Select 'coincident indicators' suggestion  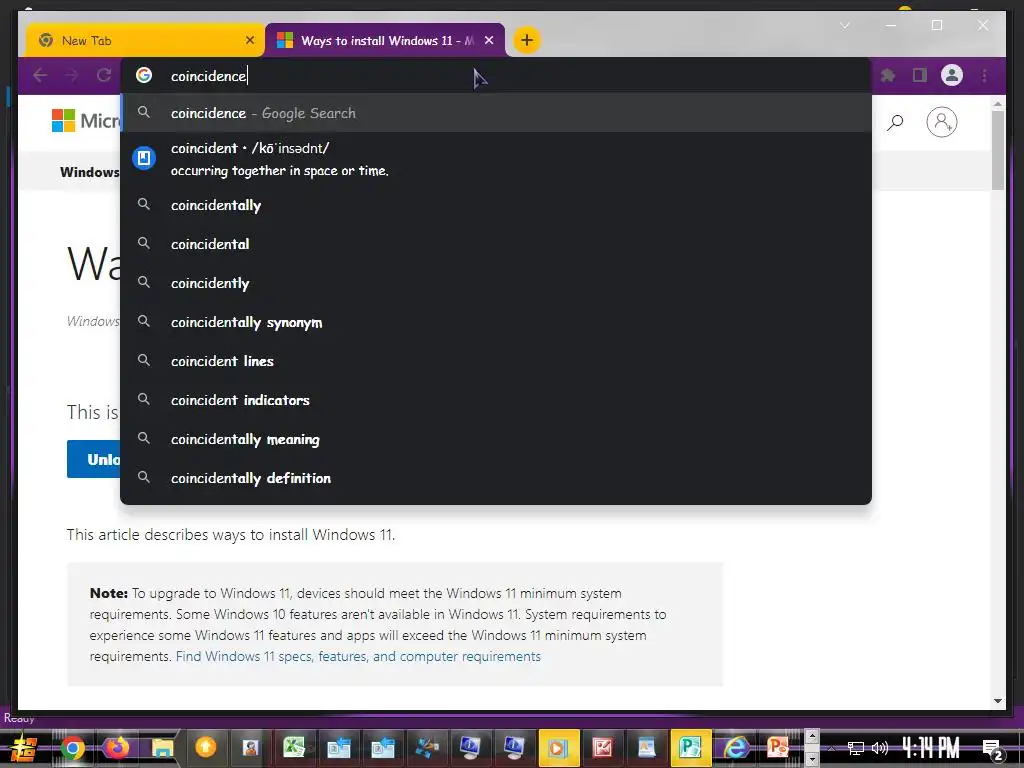[x=496, y=400]
